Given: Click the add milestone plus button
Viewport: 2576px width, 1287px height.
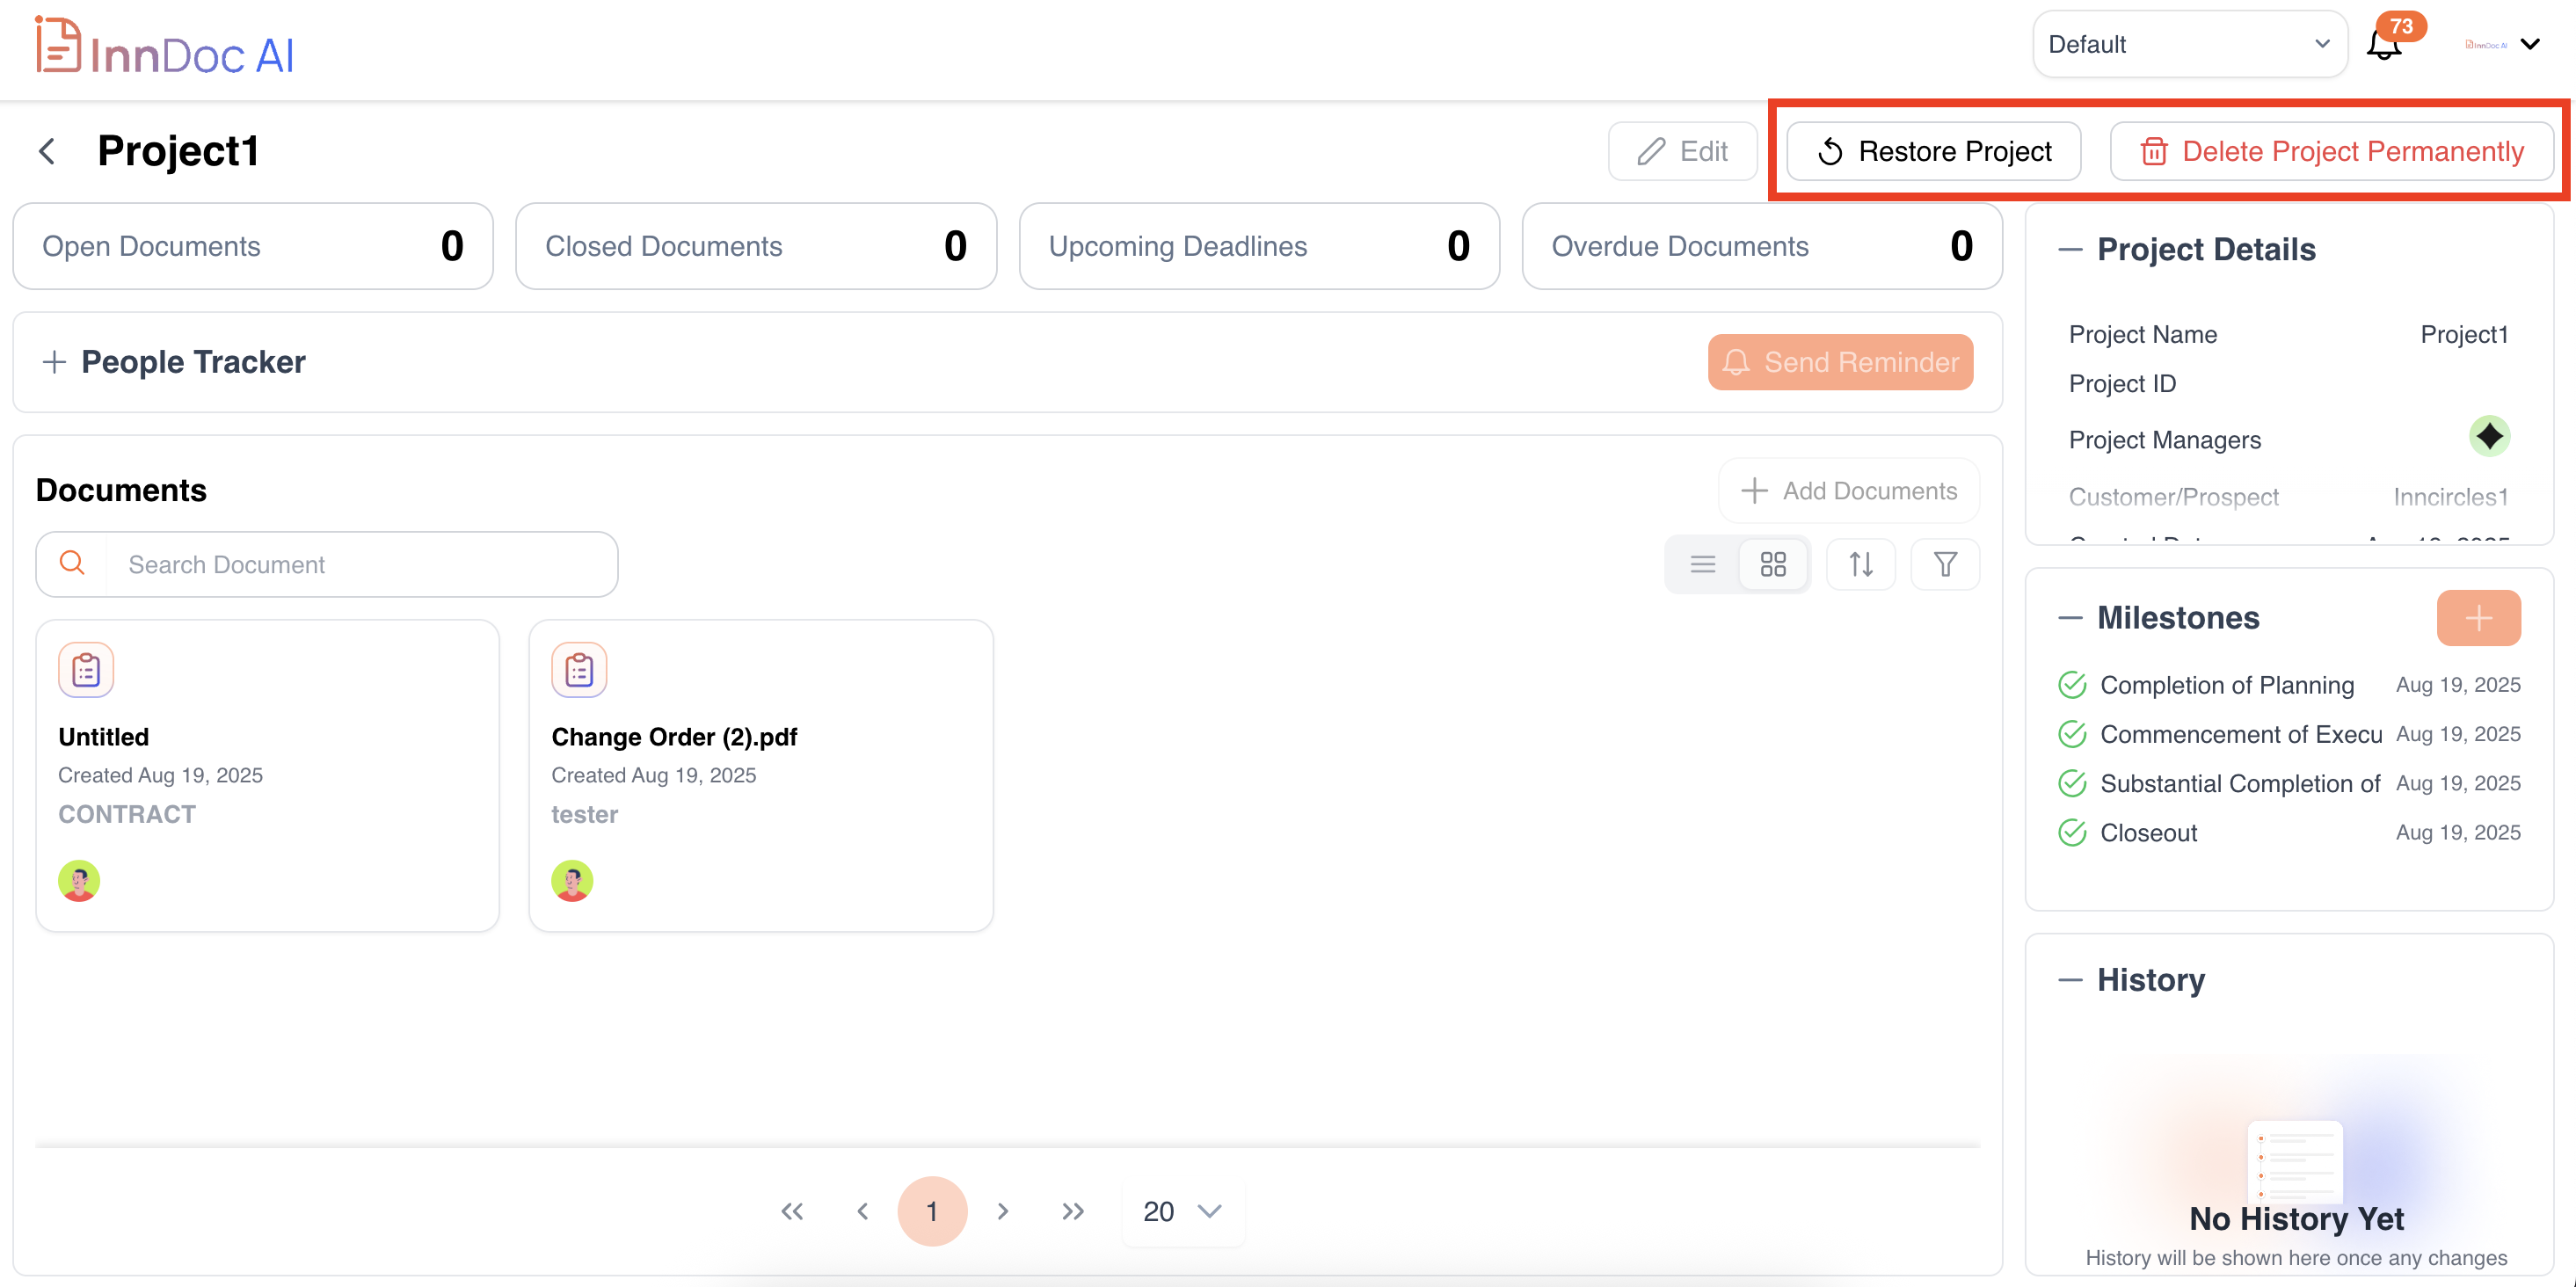Looking at the screenshot, I should click(x=2478, y=618).
